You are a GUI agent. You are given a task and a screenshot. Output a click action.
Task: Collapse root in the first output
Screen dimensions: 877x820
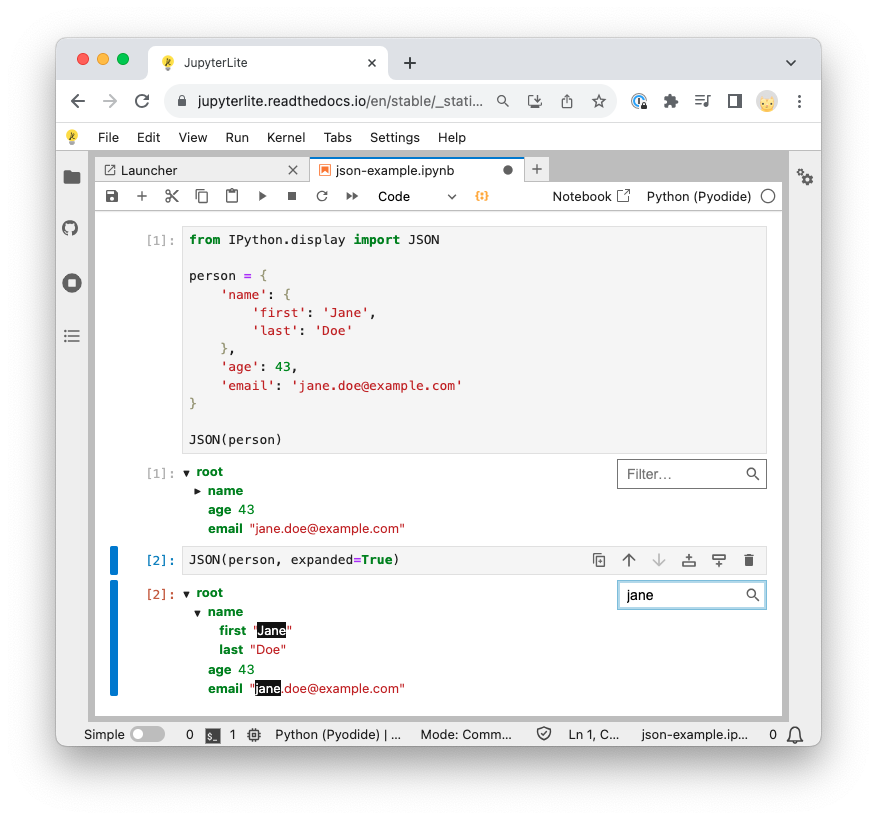pos(187,473)
